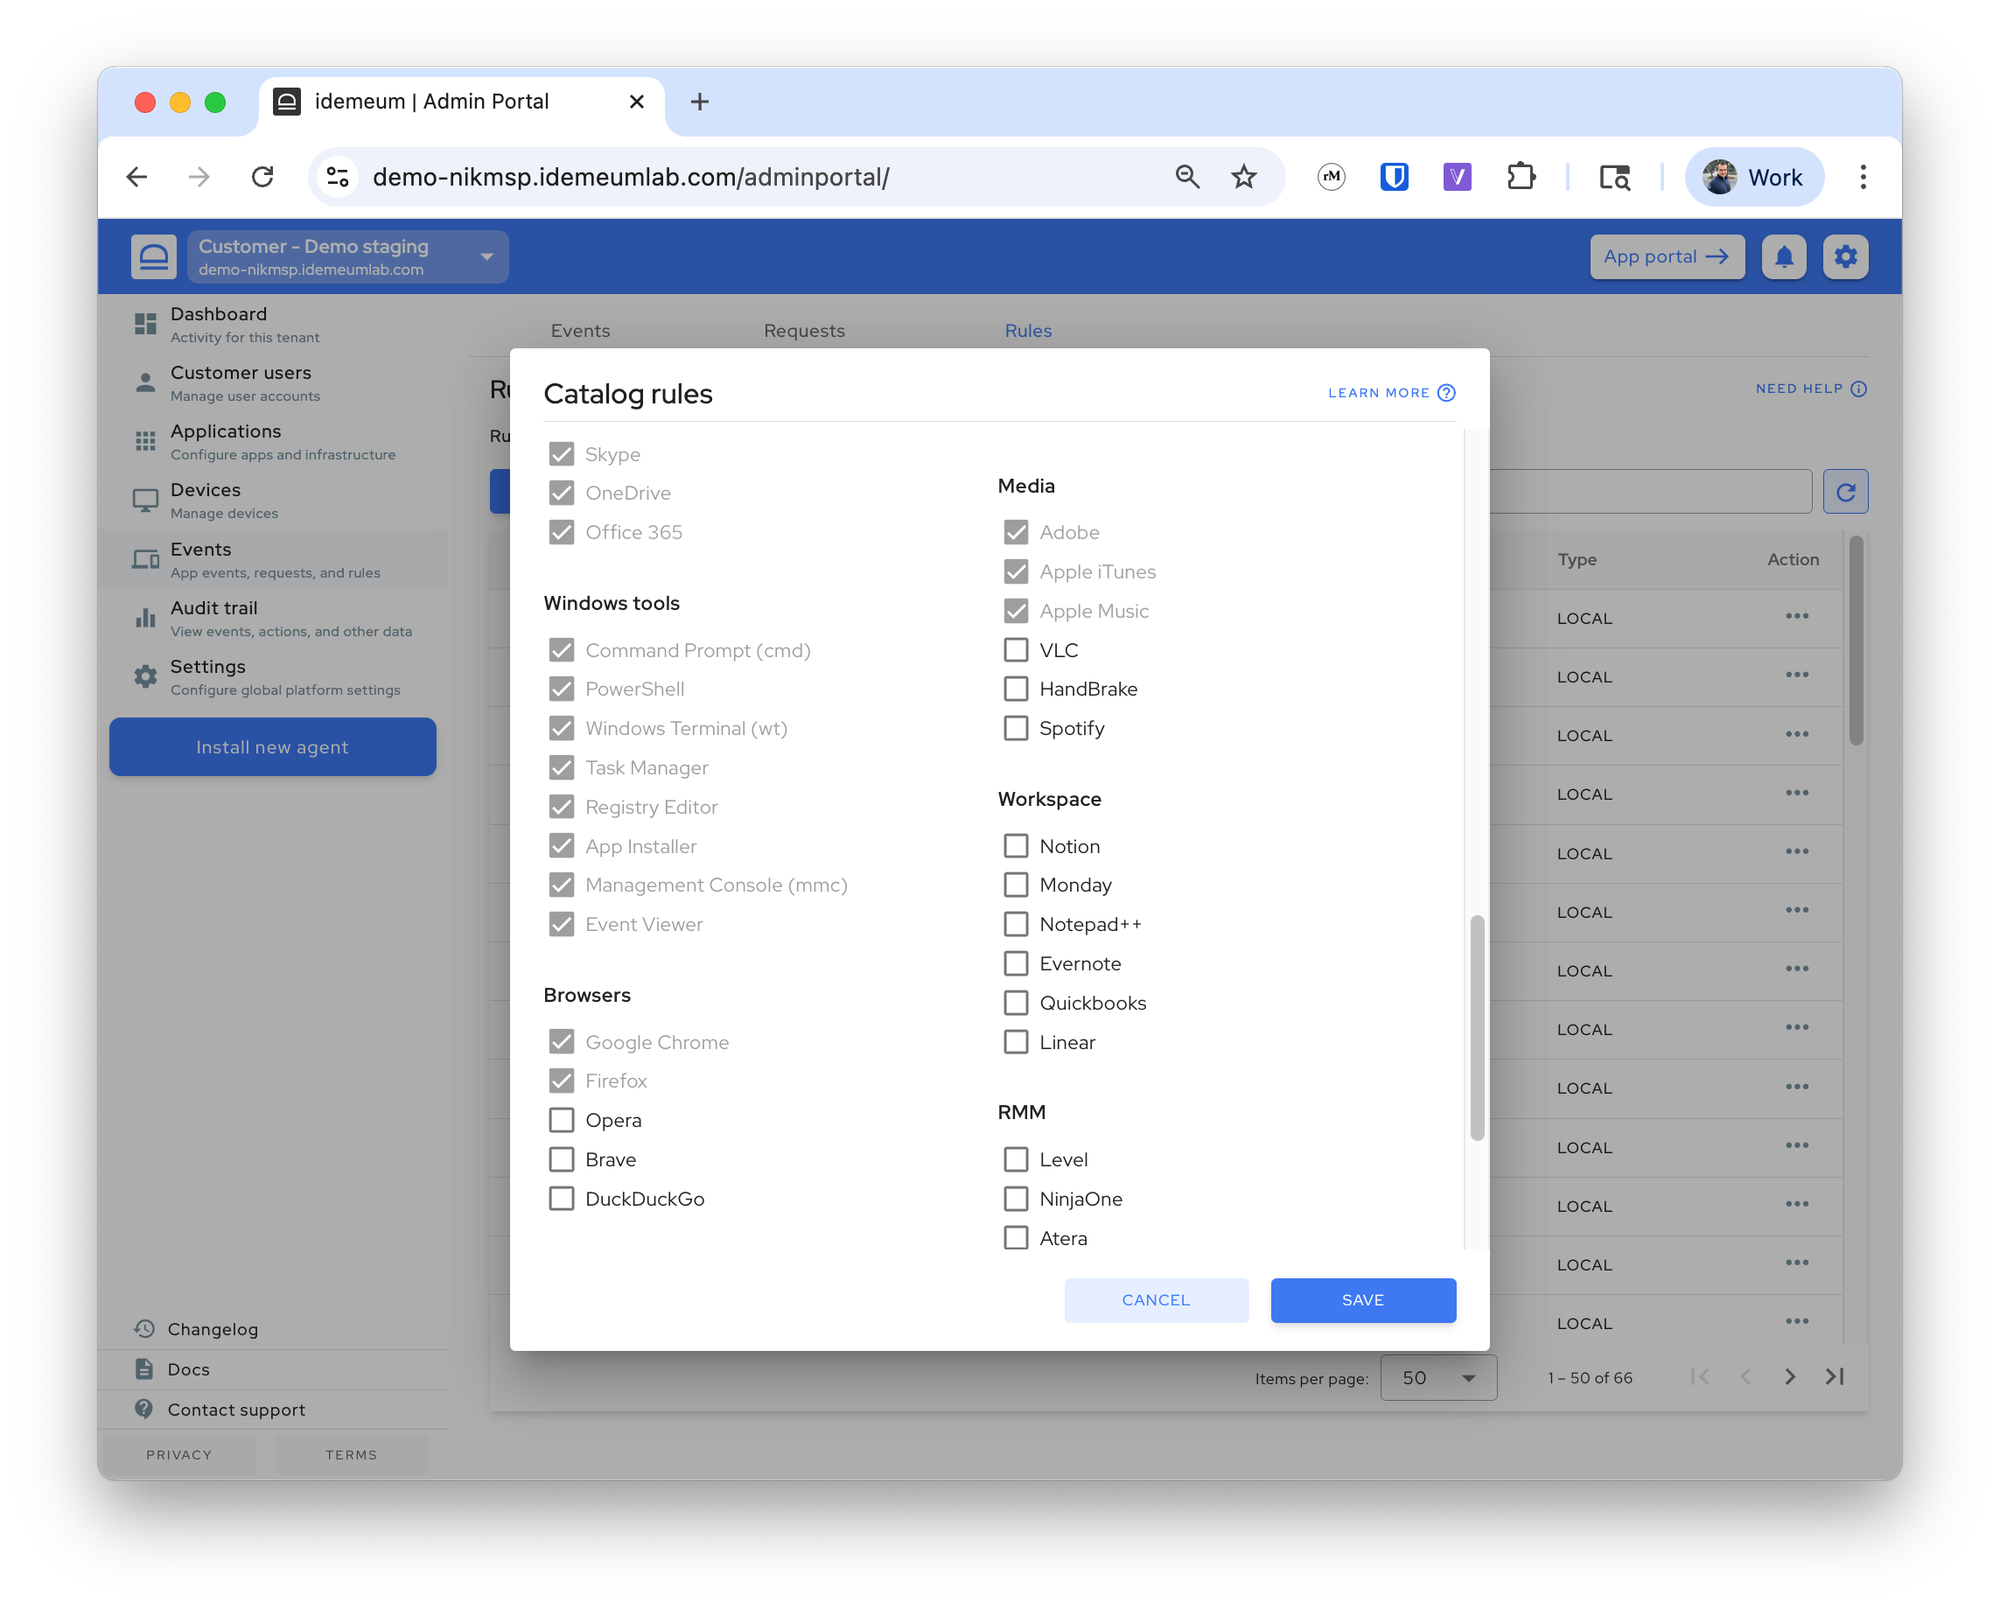Check the Opera browser checkbox

[x=562, y=1120]
